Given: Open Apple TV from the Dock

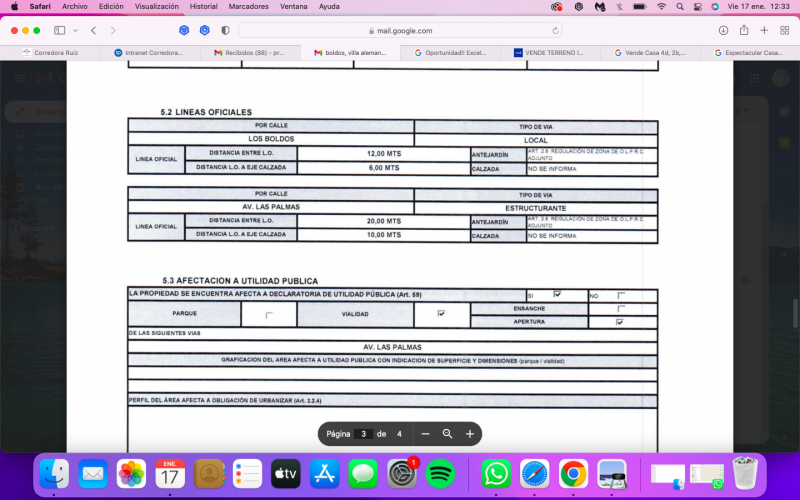Looking at the screenshot, I should [286, 474].
